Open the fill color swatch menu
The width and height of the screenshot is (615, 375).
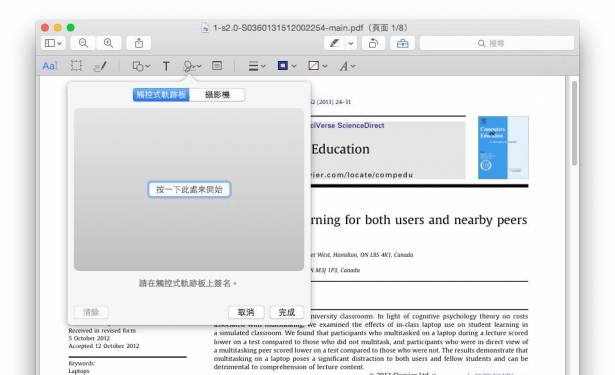(x=317, y=66)
